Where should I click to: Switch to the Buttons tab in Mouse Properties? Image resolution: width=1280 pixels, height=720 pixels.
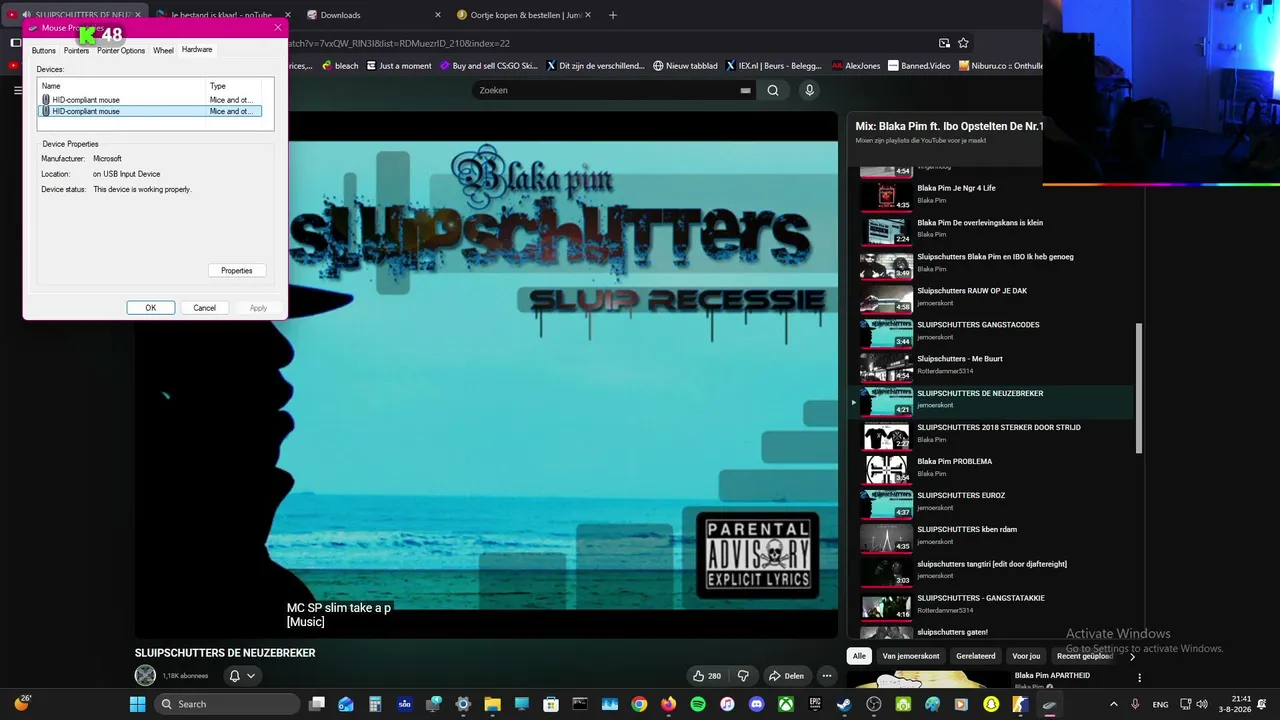[44, 50]
